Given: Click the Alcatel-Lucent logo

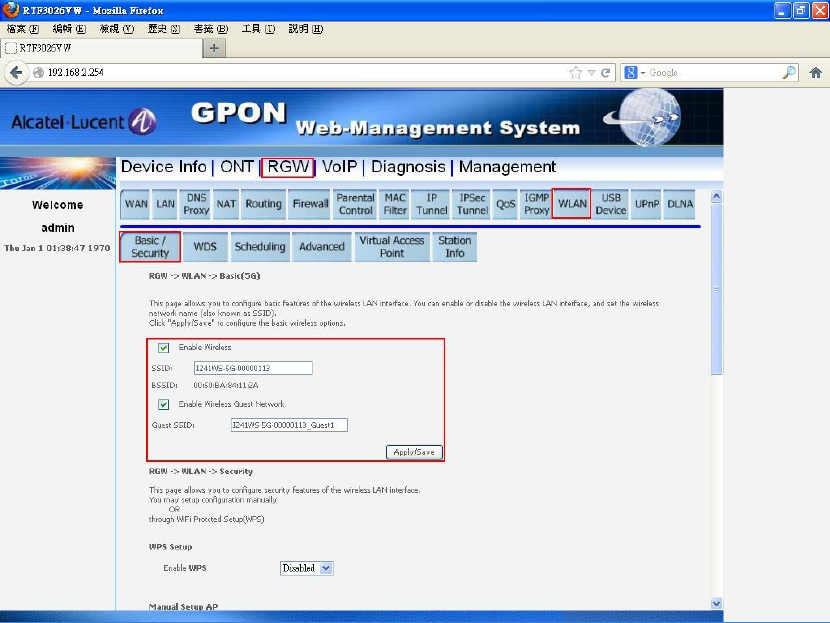Looking at the screenshot, I should pyautogui.click(x=84, y=122).
